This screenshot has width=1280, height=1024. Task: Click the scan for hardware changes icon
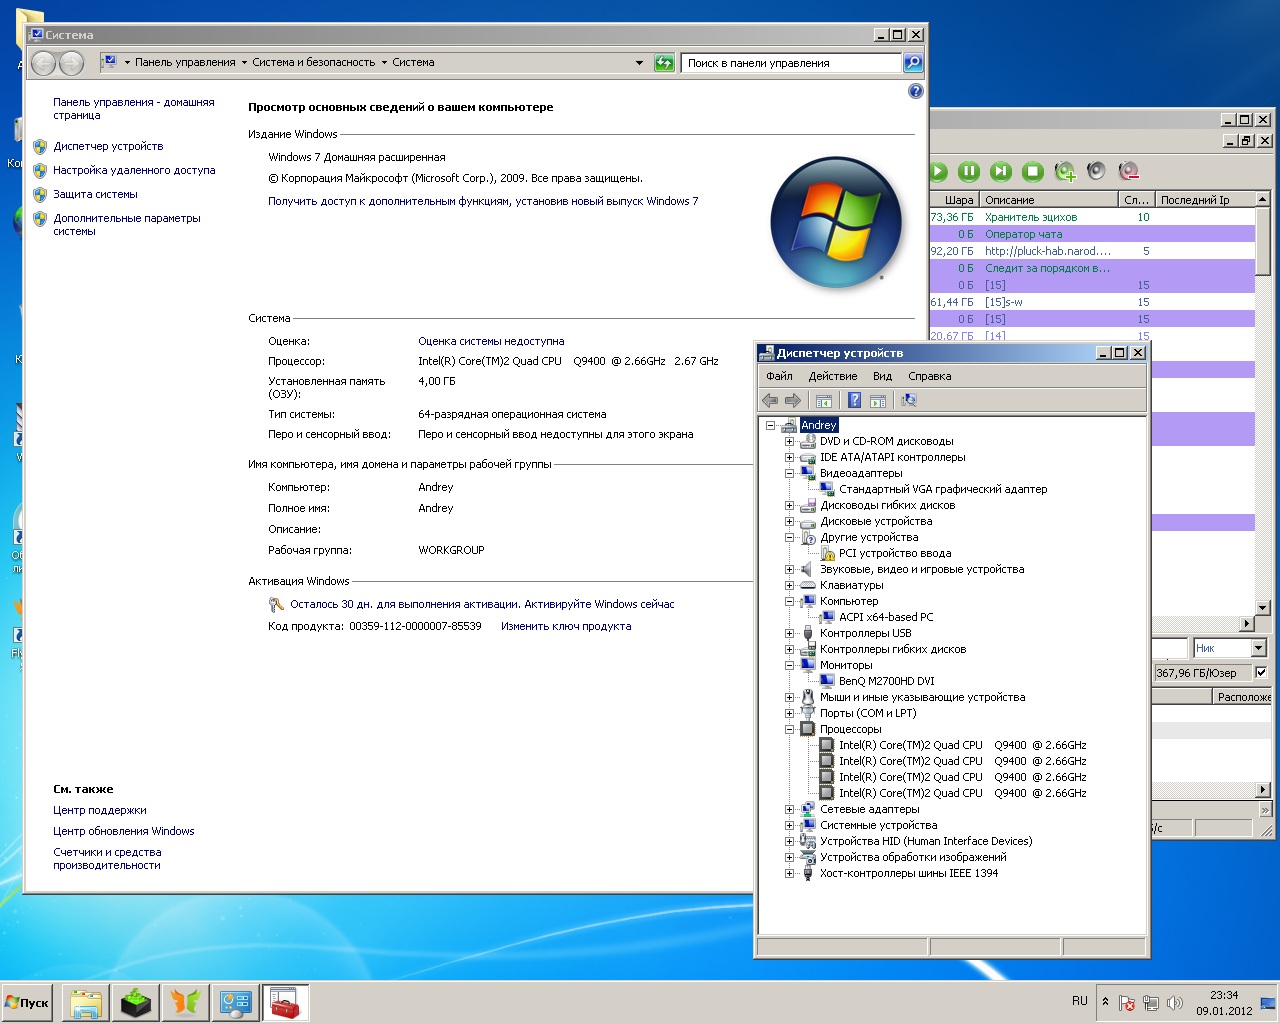(909, 400)
